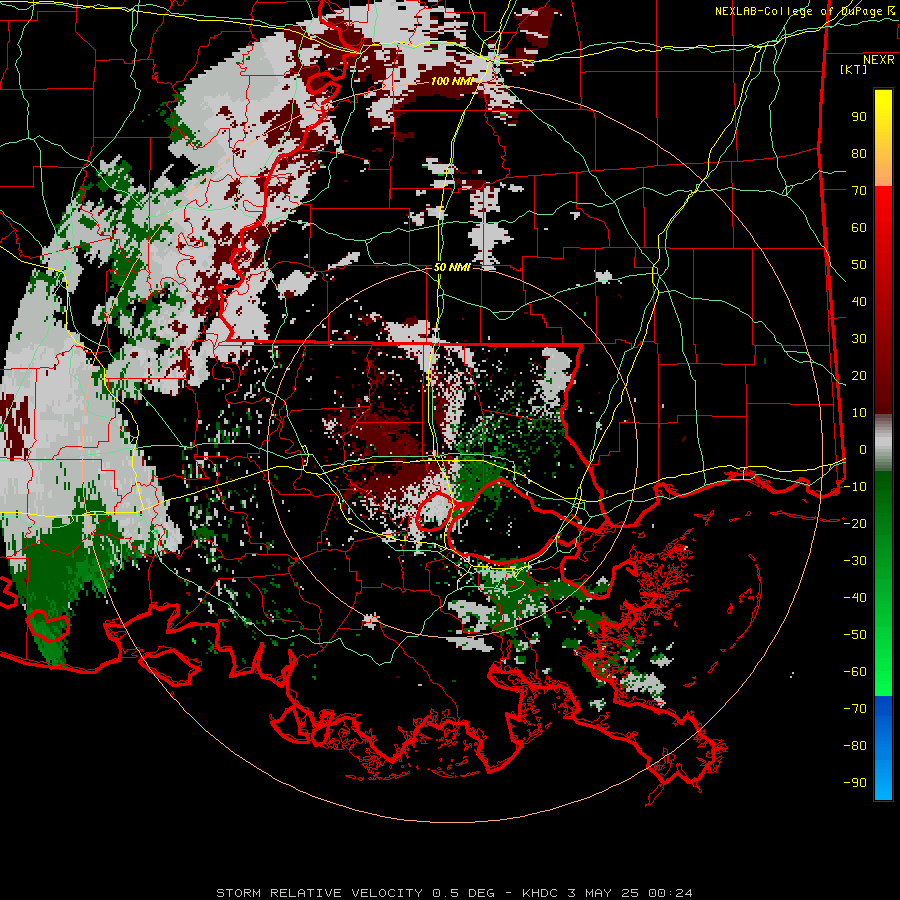Select the NEXR label above the scale
This screenshot has height=900, width=900.
click(x=878, y=60)
